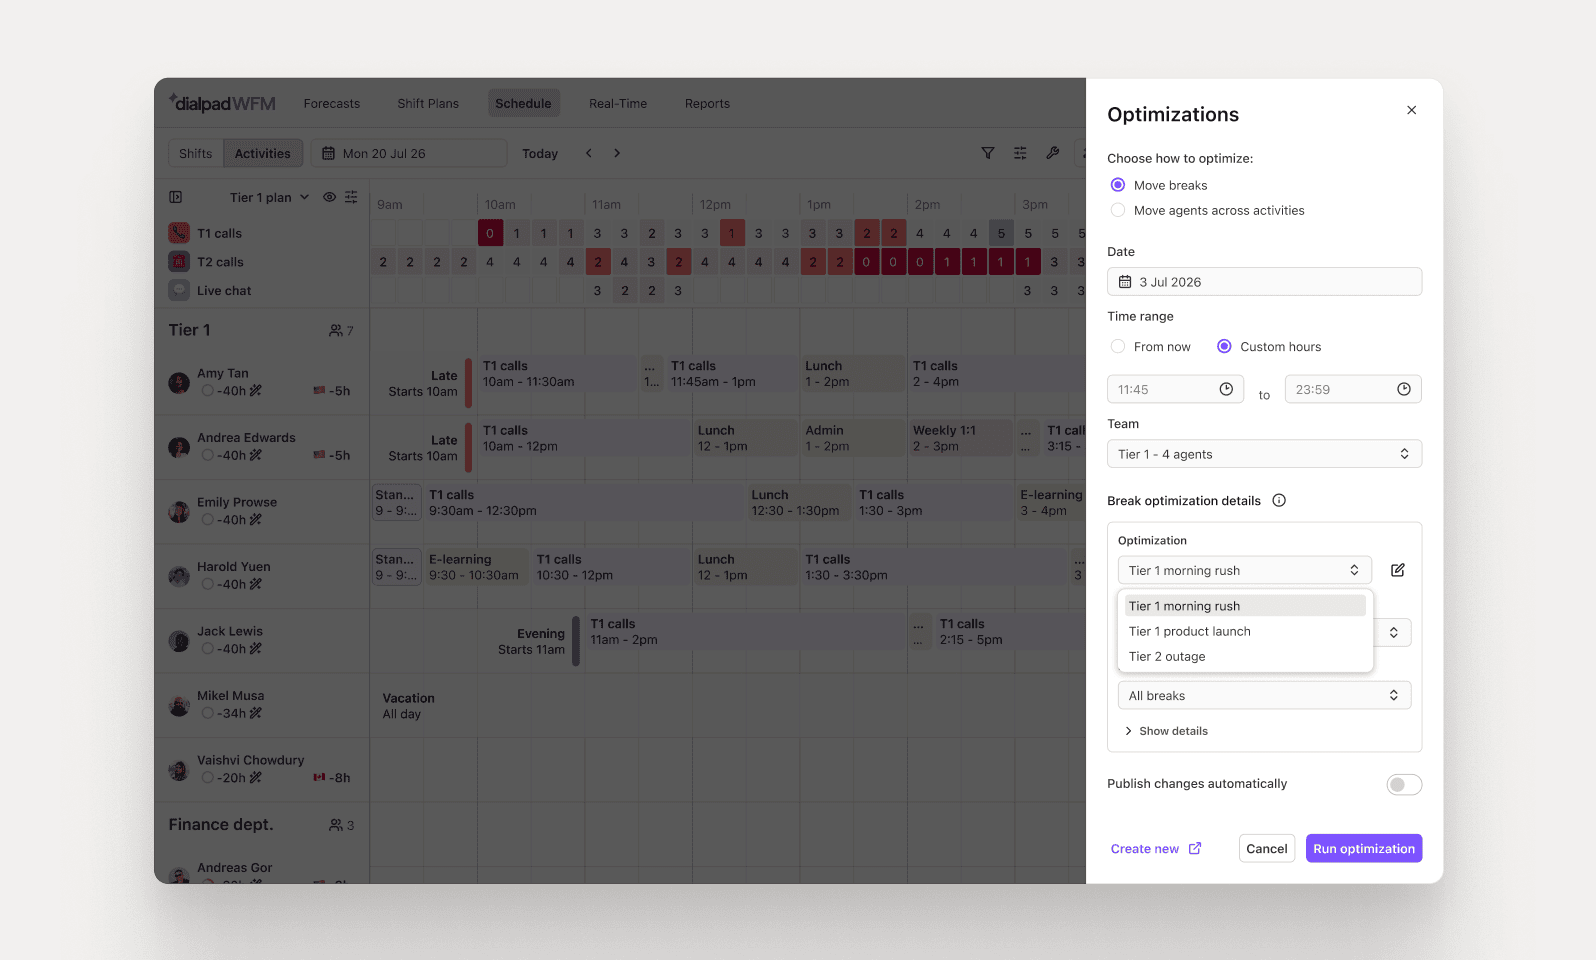Open the Tier 1 plan dropdown
This screenshot has width=1596, height=960.
(x=269, y=197)
